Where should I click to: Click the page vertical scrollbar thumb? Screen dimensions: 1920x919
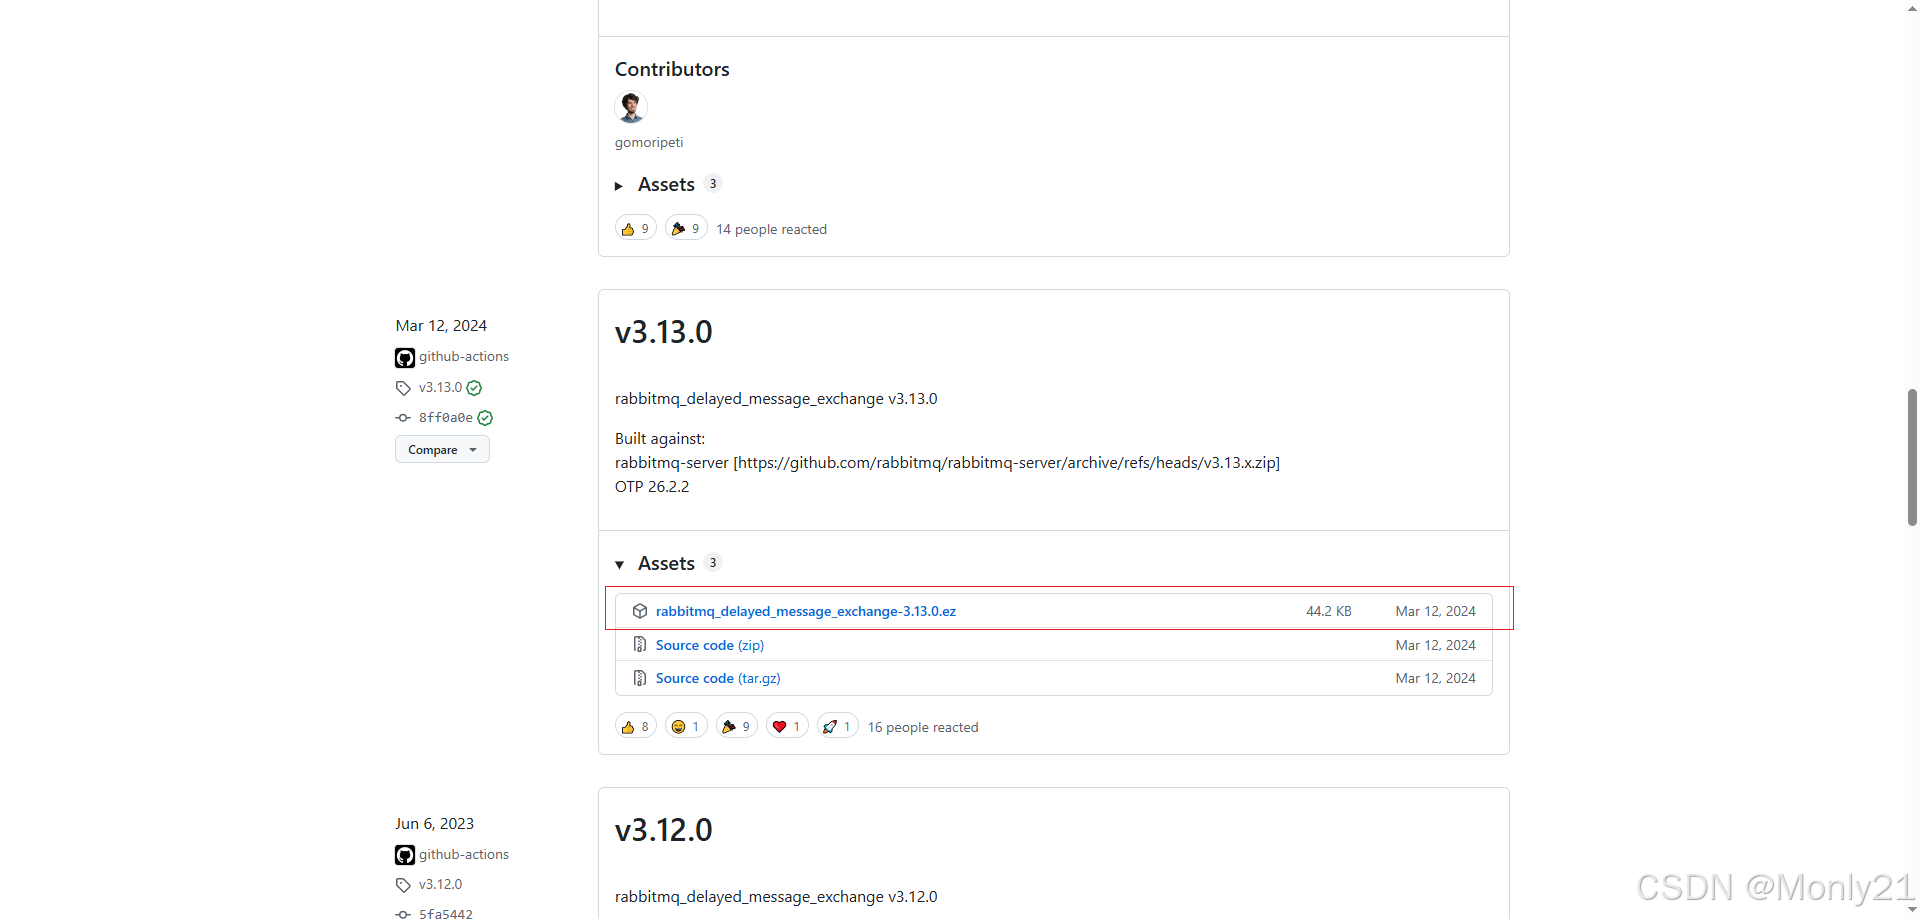[1912, 457]
